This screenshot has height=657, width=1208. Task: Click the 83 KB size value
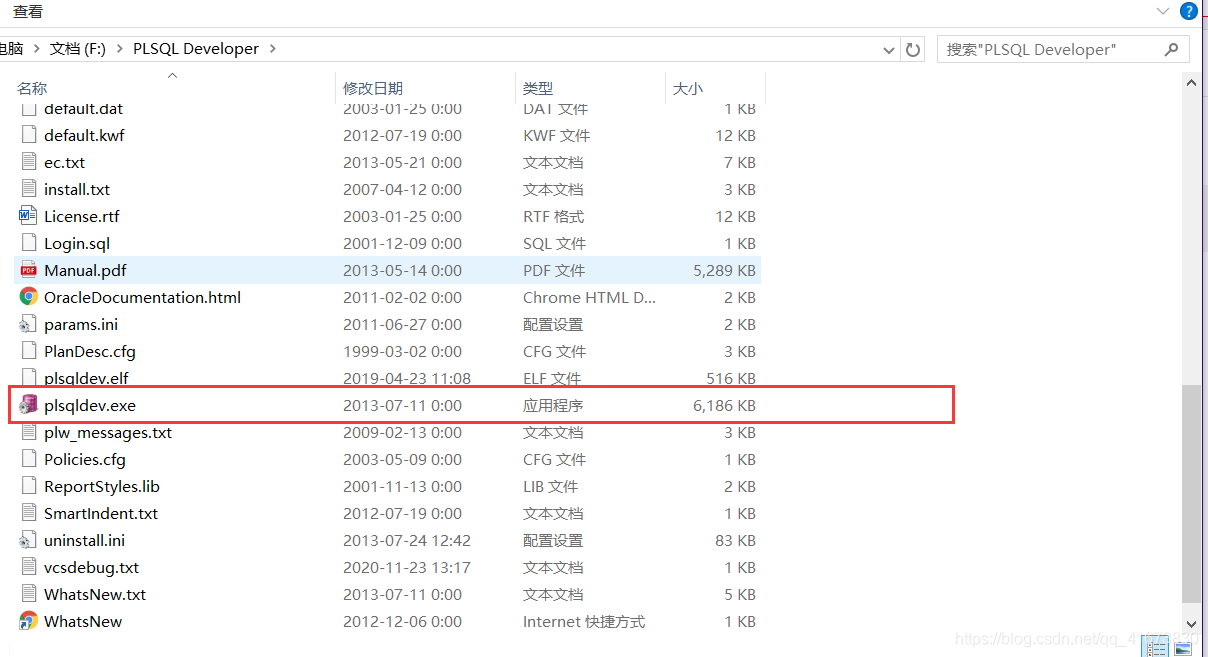734,540
